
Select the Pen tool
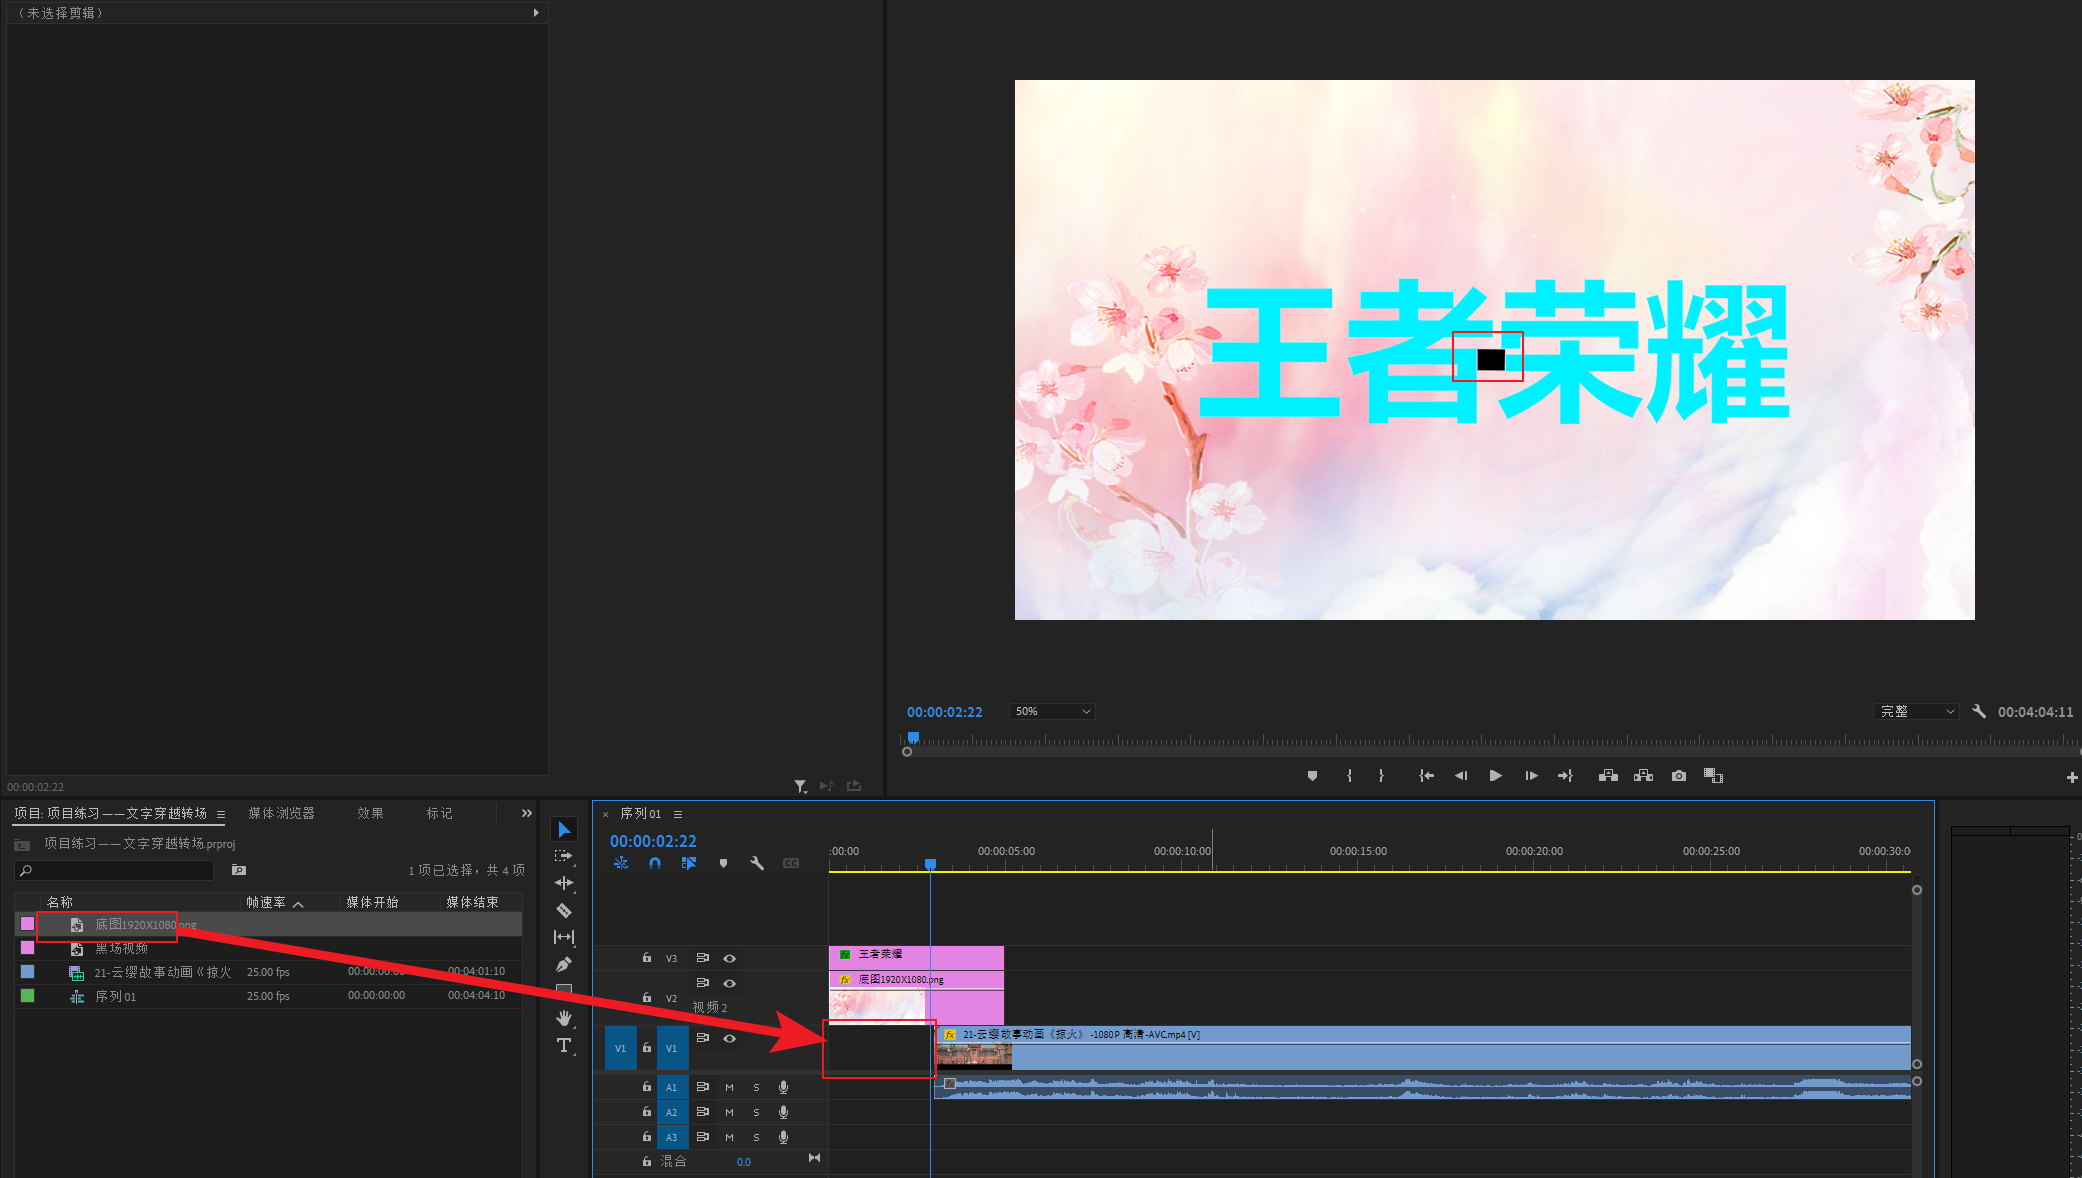564,964
